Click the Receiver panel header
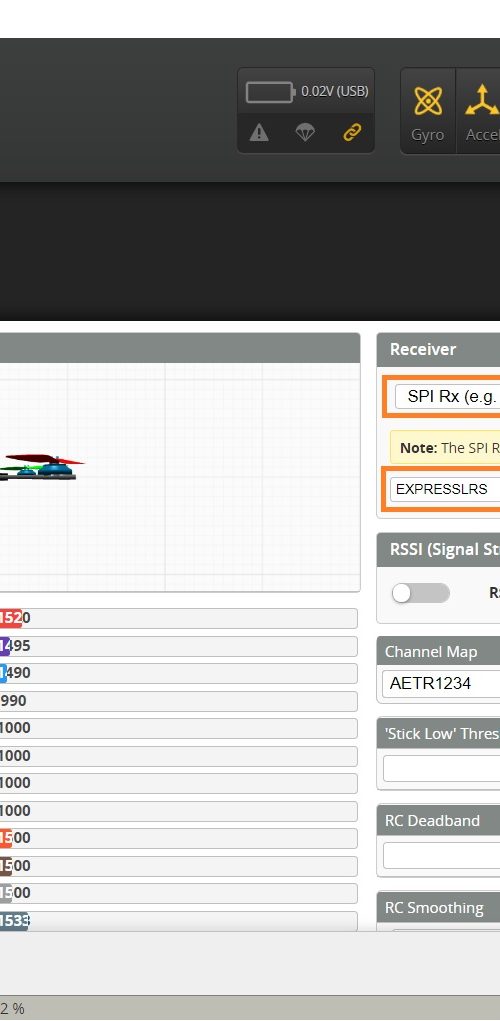The image size is (500, 1021). coord(438,349)
